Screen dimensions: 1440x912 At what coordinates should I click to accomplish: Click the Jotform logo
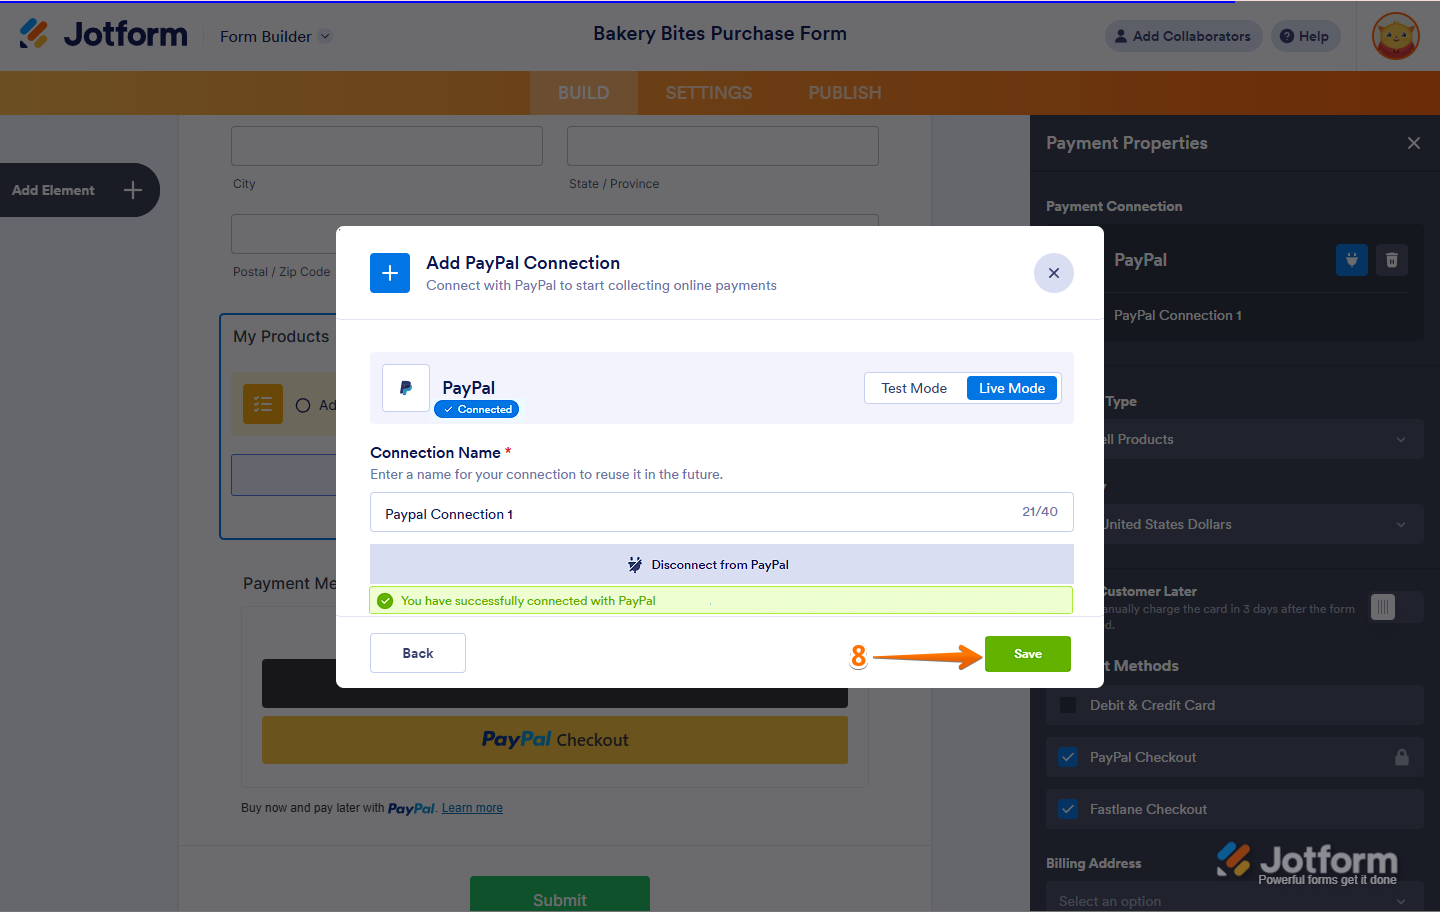point(103,33)
